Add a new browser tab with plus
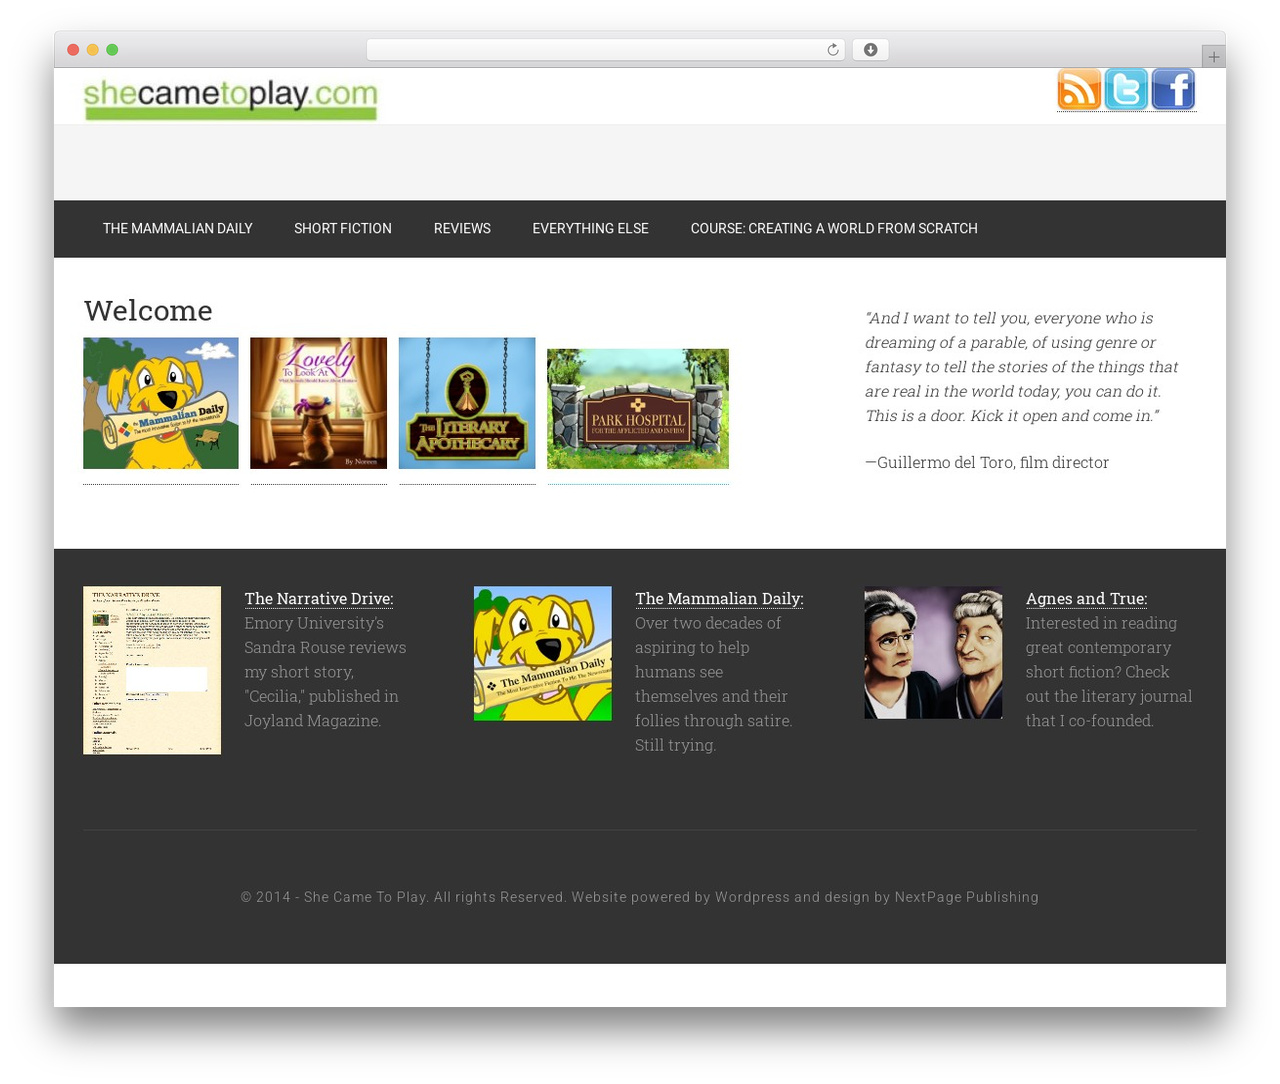 pyautogui.click(x=1213, y=57)
